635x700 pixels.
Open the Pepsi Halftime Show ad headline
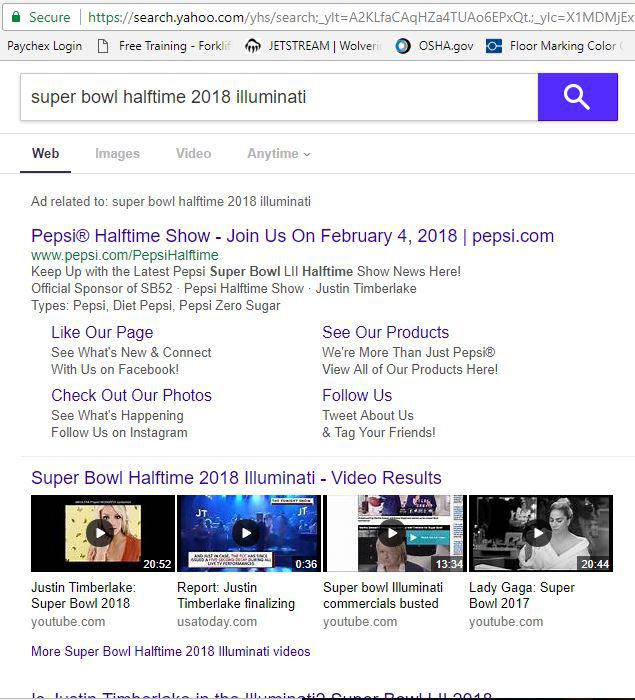coord(292,236)
